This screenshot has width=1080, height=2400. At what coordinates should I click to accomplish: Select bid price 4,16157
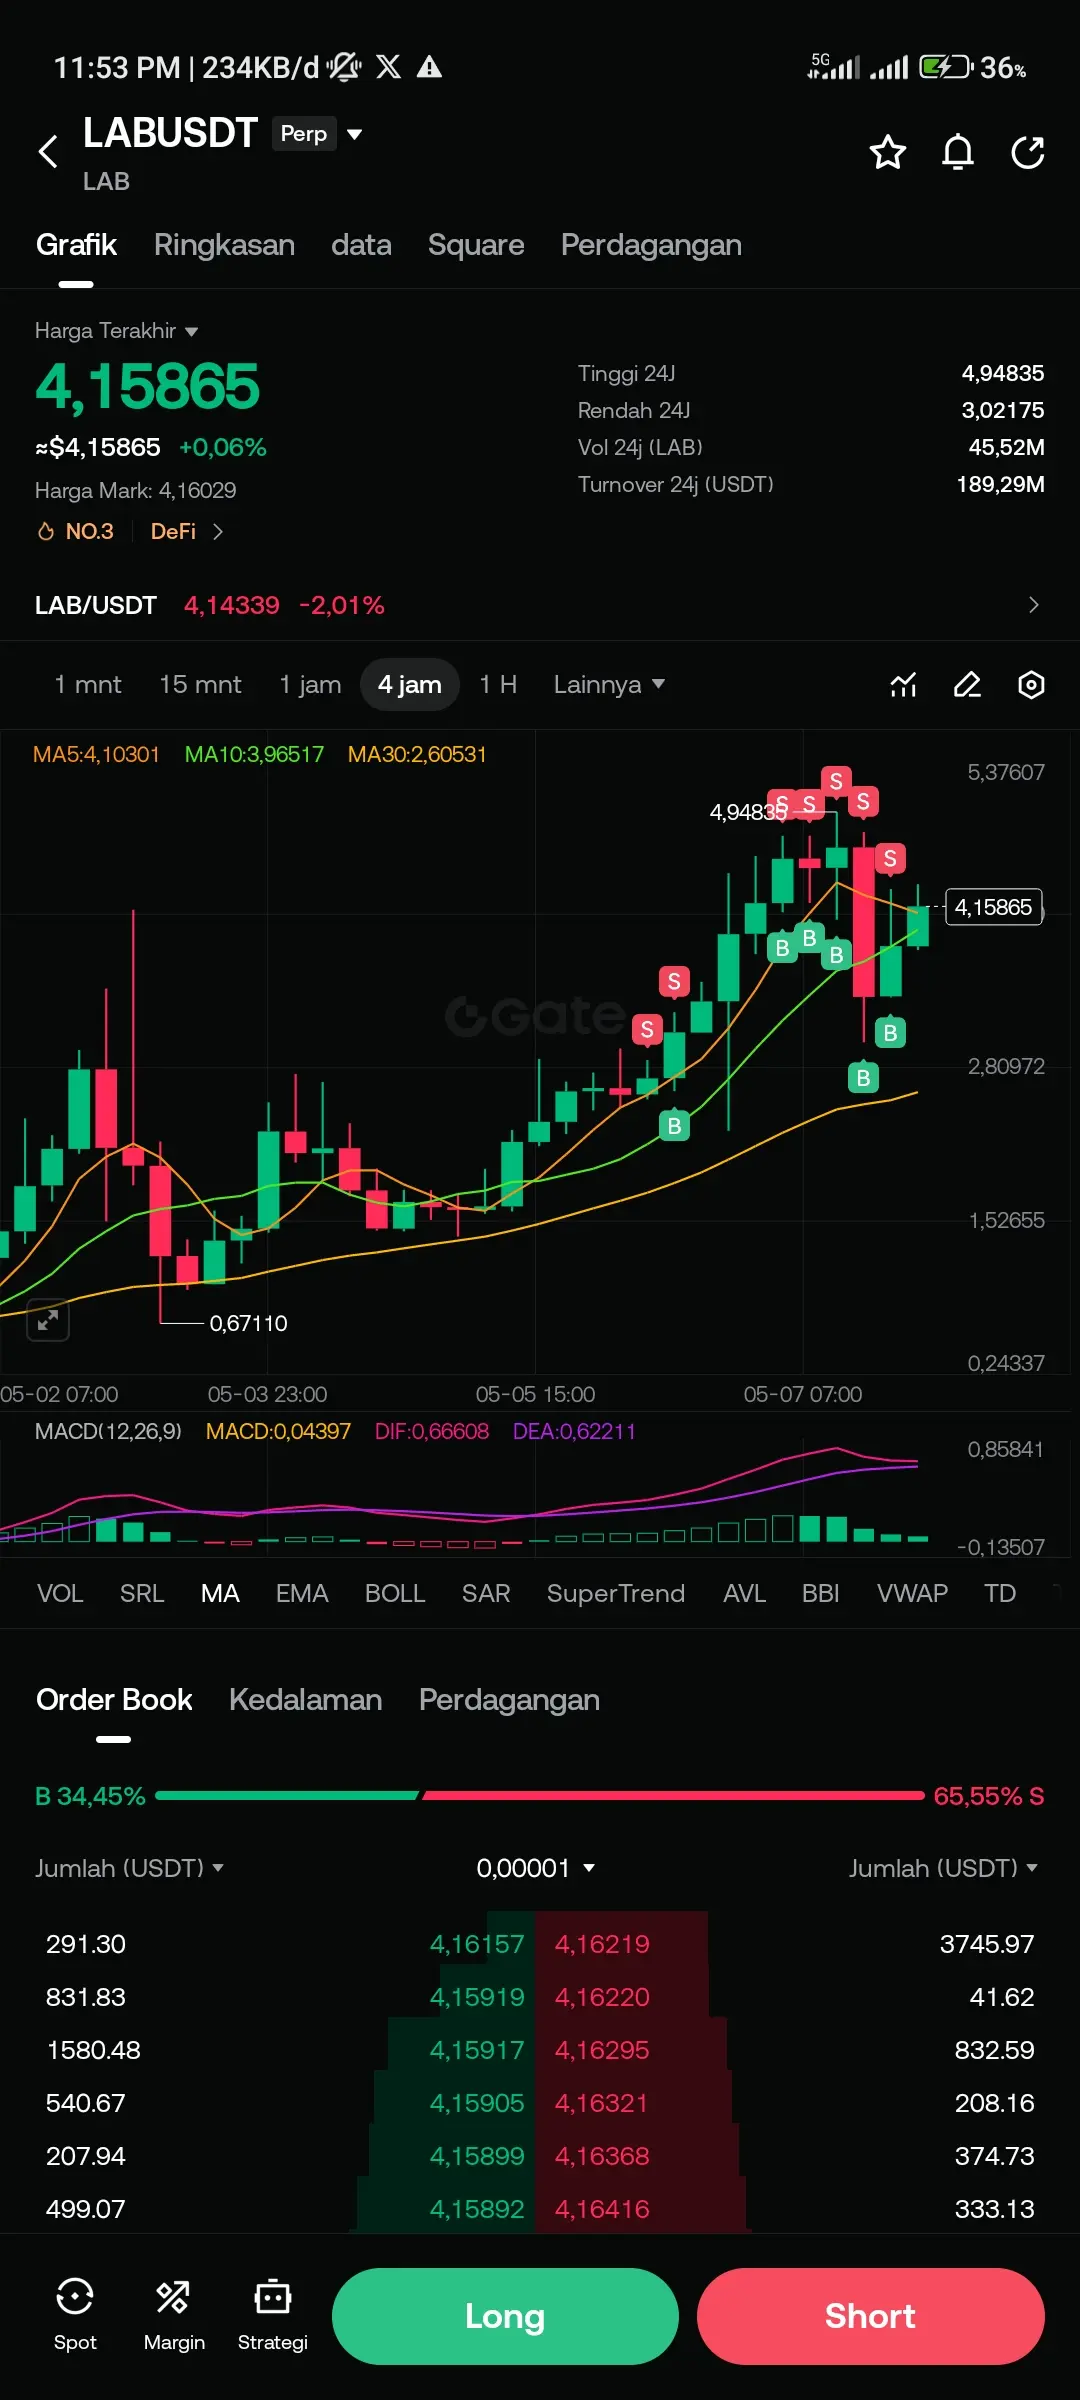point(477,1944)
